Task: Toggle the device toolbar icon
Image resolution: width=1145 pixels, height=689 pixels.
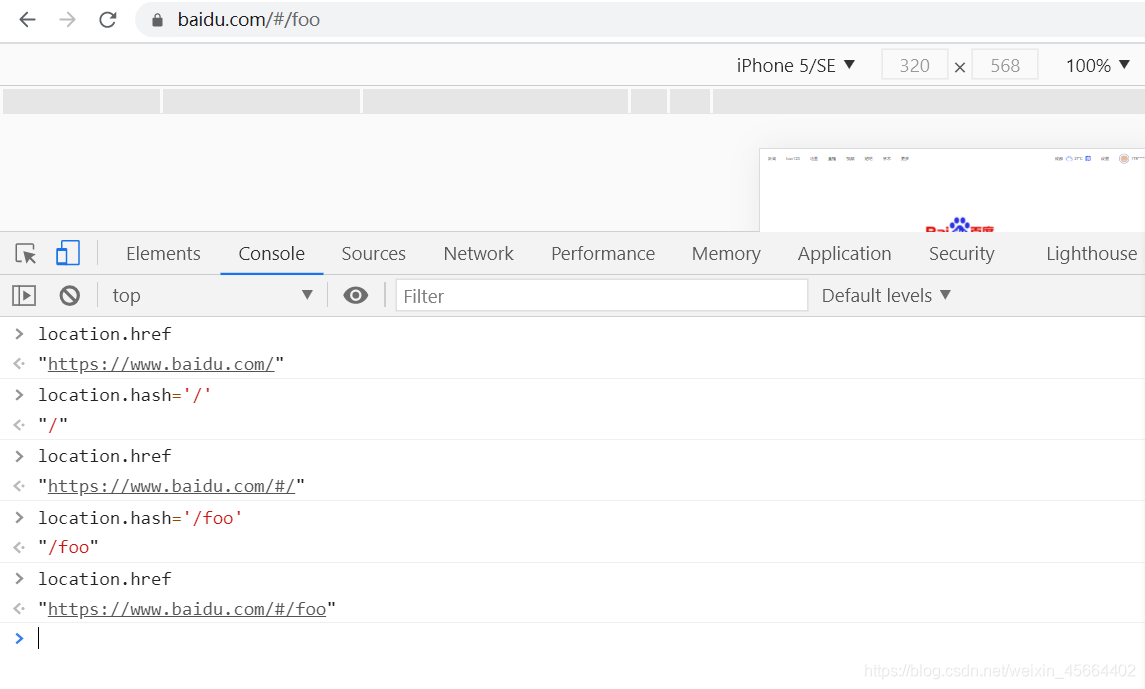Action: [x=68, y=253]
